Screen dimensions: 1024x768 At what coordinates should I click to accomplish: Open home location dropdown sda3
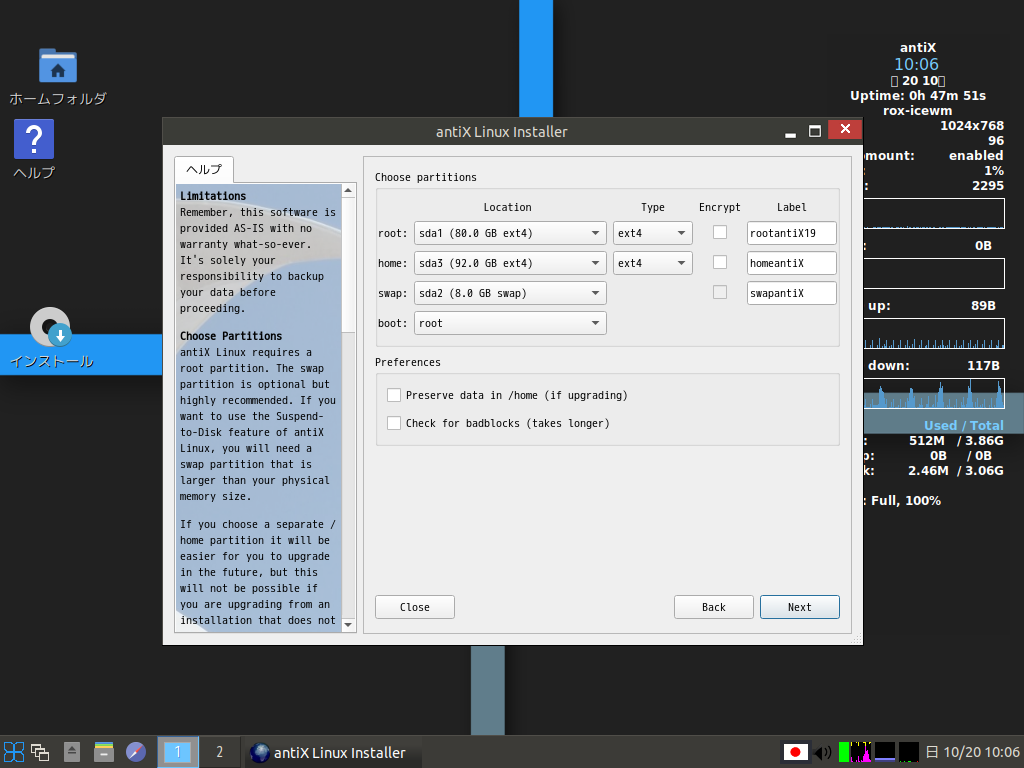[x=510, y=263]
